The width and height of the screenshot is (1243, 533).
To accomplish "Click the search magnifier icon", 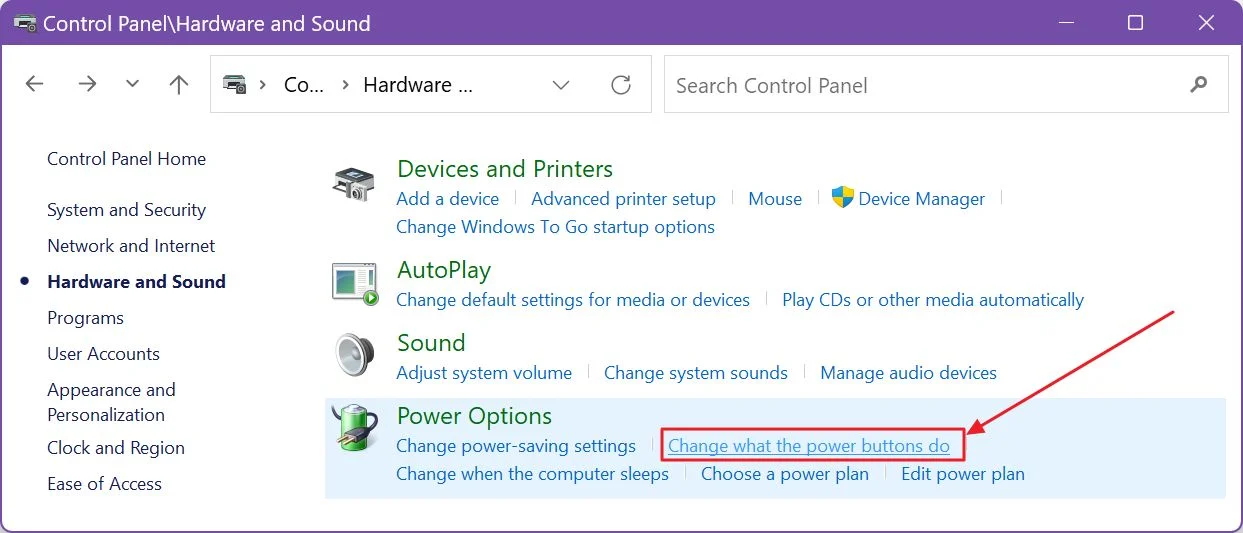I will click(1199, 85).
